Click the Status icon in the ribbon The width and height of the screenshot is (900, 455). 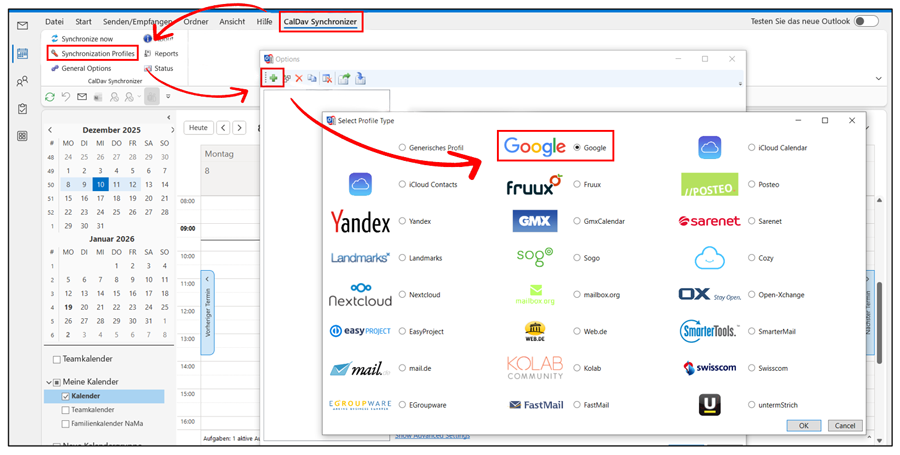tap(149, 69)
